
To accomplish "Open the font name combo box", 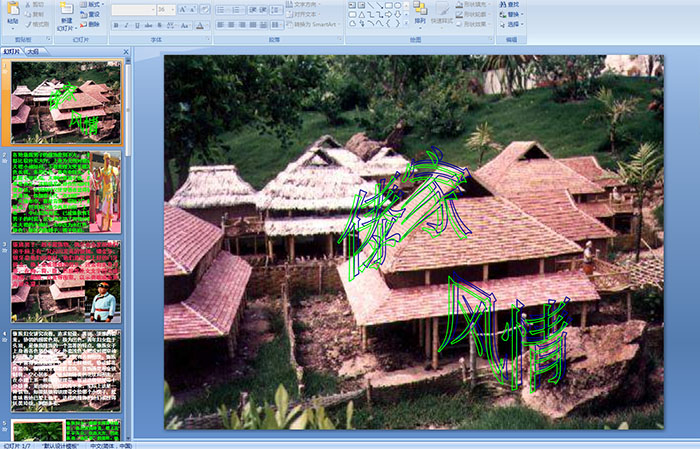I will click(133, 9).
